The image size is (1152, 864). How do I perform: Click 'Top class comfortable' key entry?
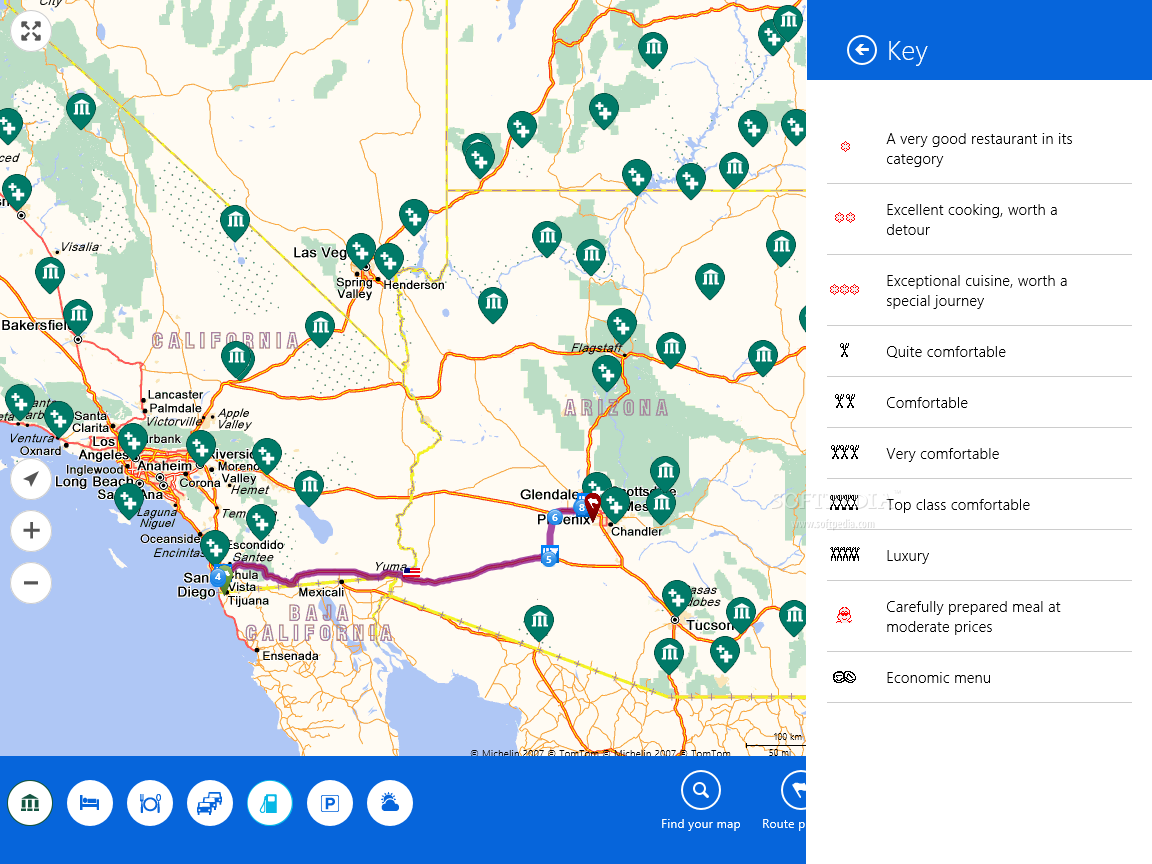[979, 505]
